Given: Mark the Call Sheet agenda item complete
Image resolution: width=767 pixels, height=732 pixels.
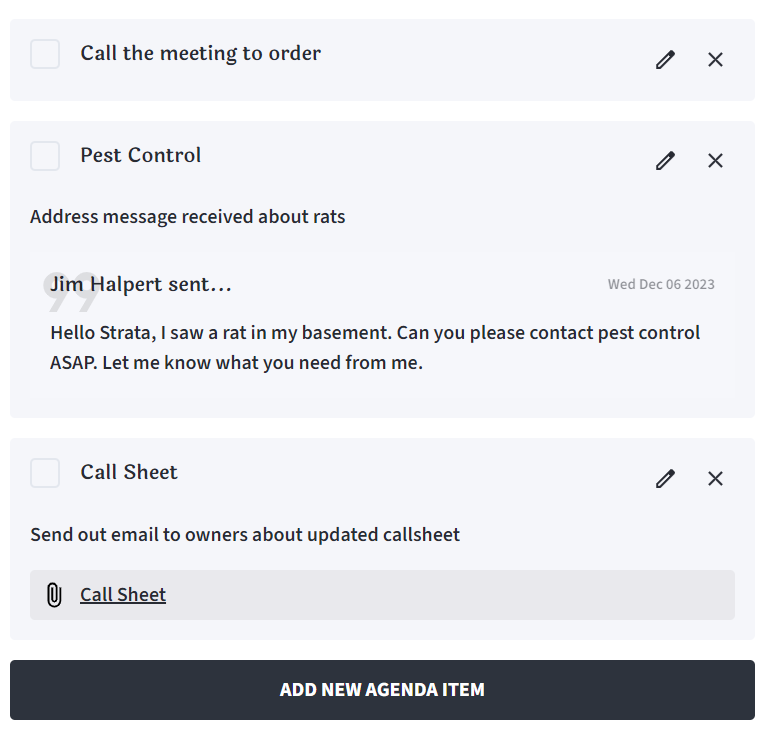Looking at the screenshot, I should click(45, 473).
